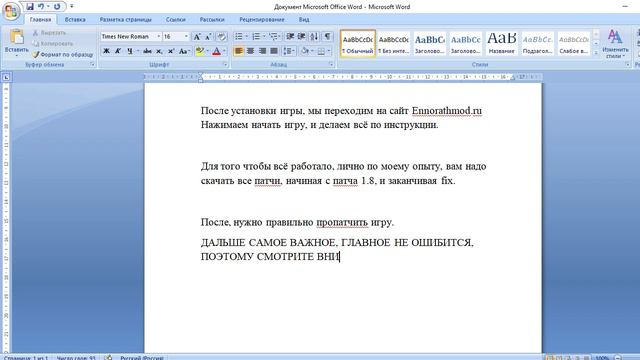Insert numbered list
Viewport: 640px width, 360px height.
point(256,37)
